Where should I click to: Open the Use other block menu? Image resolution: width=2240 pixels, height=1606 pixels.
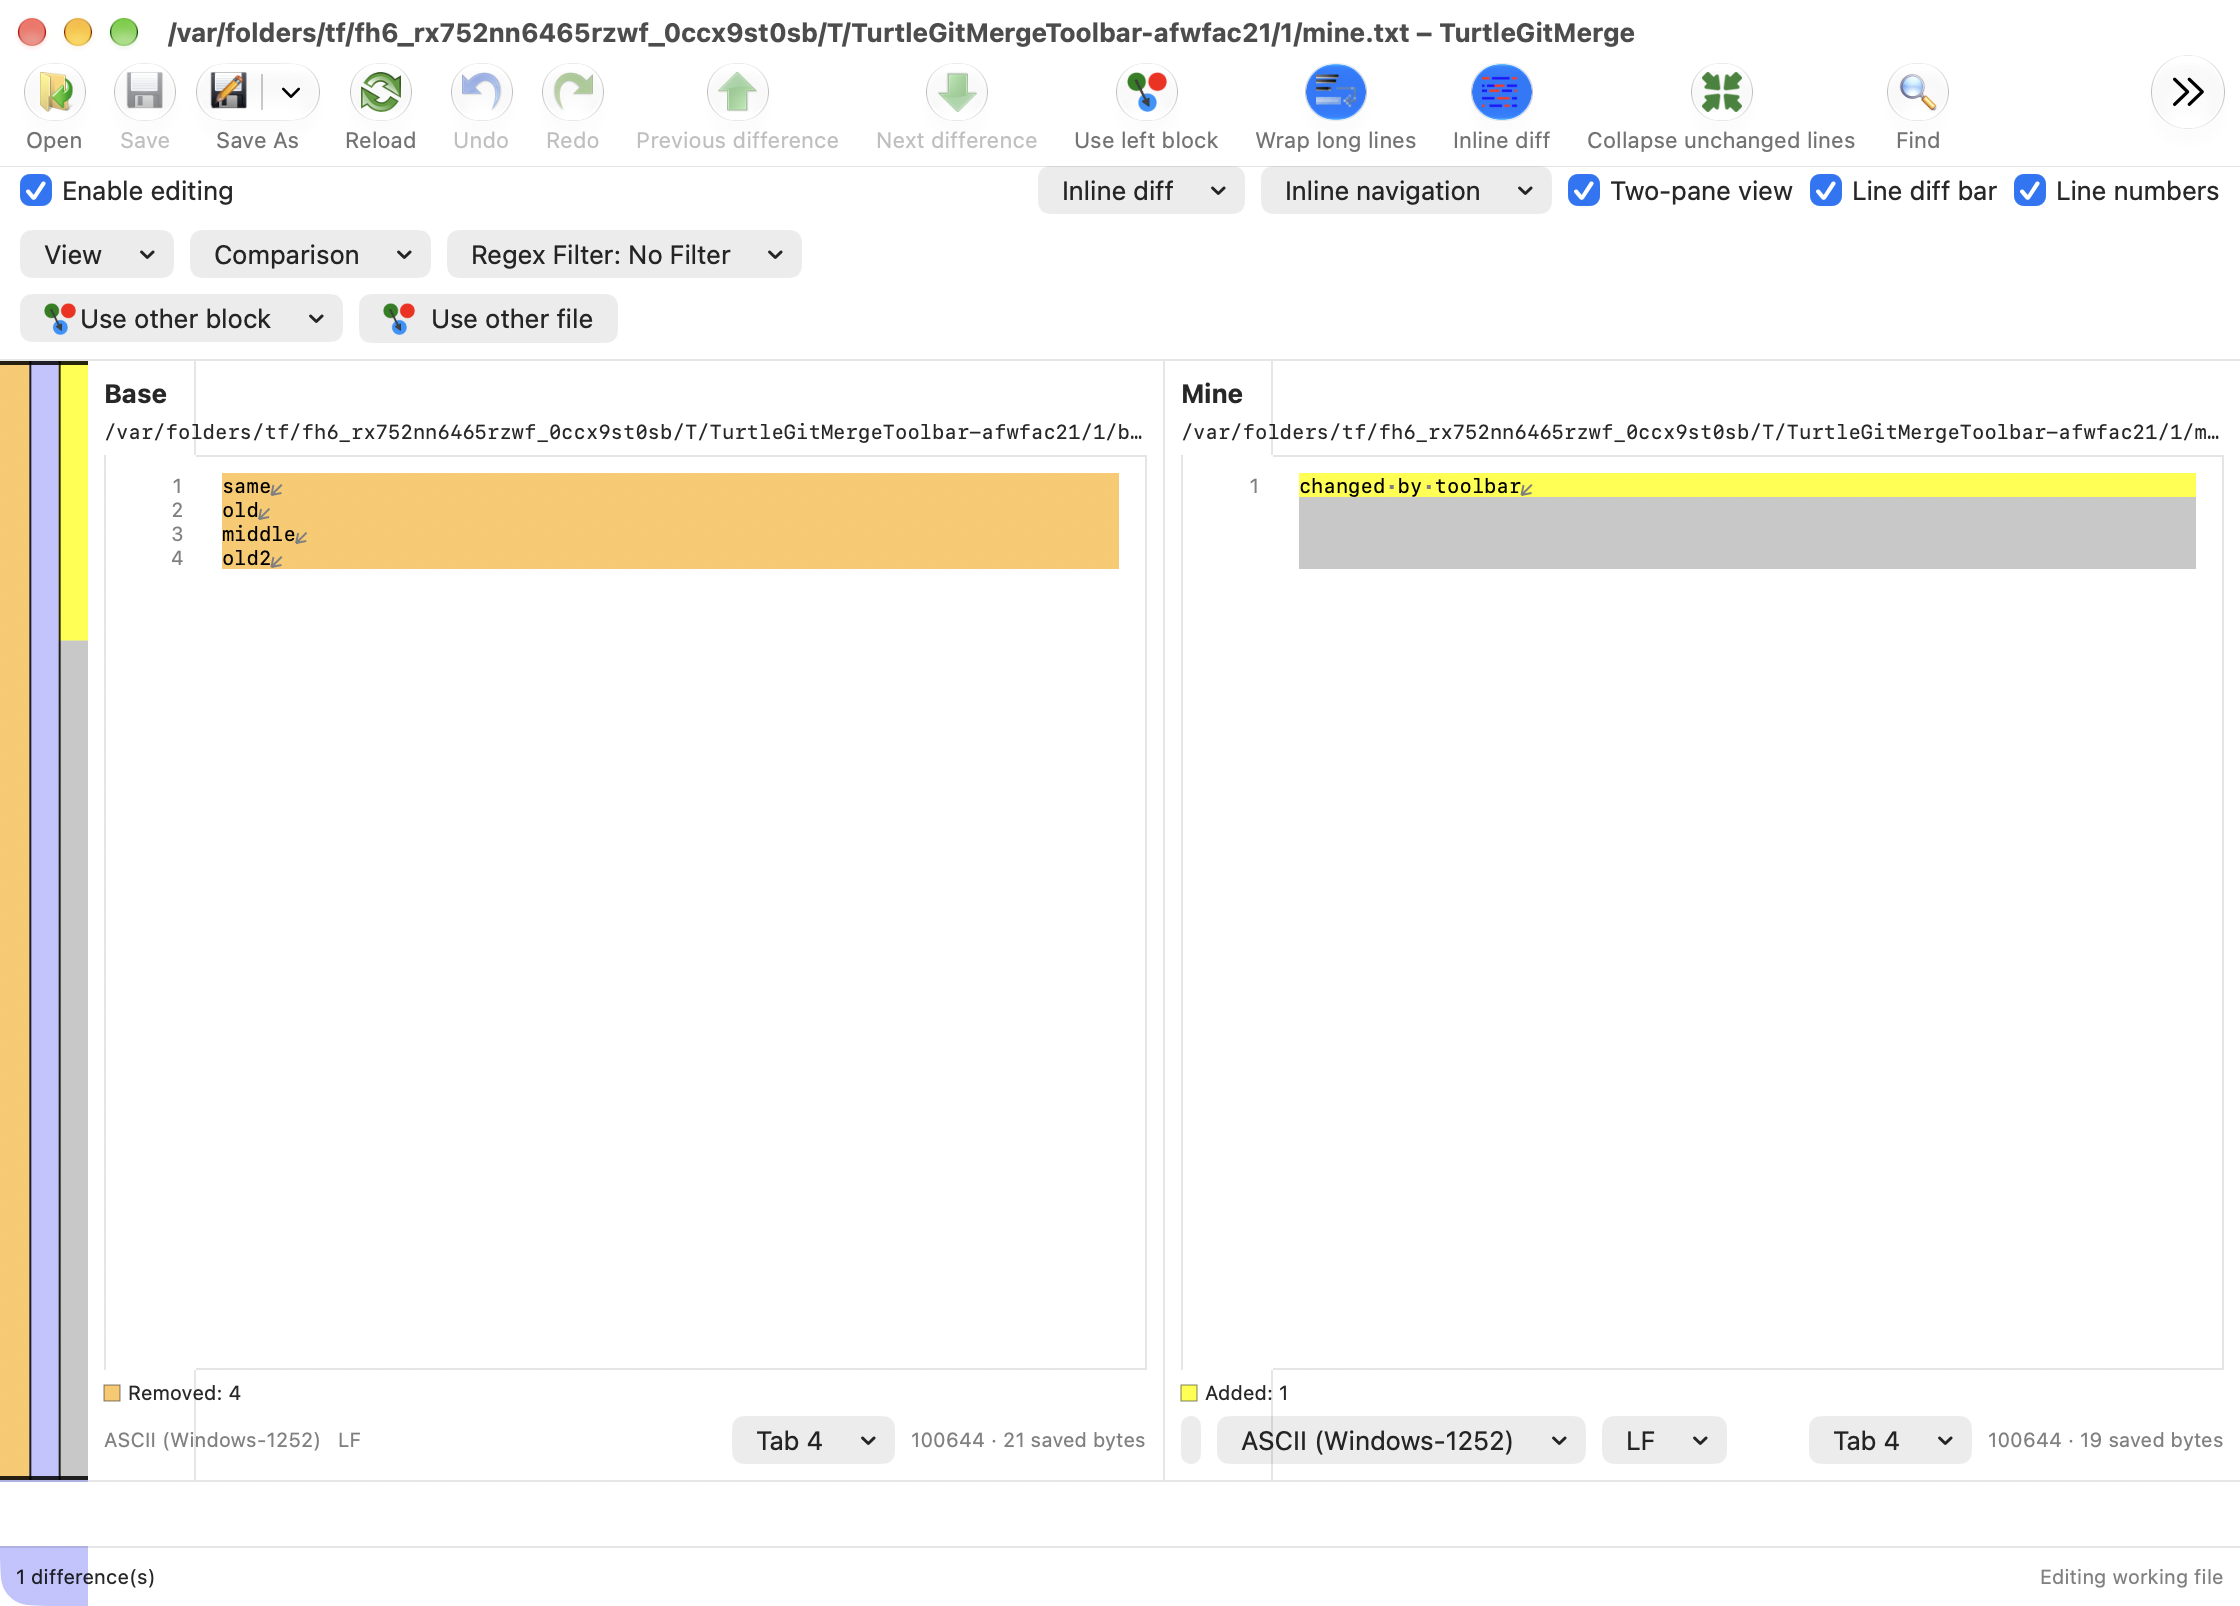(181, 318)
